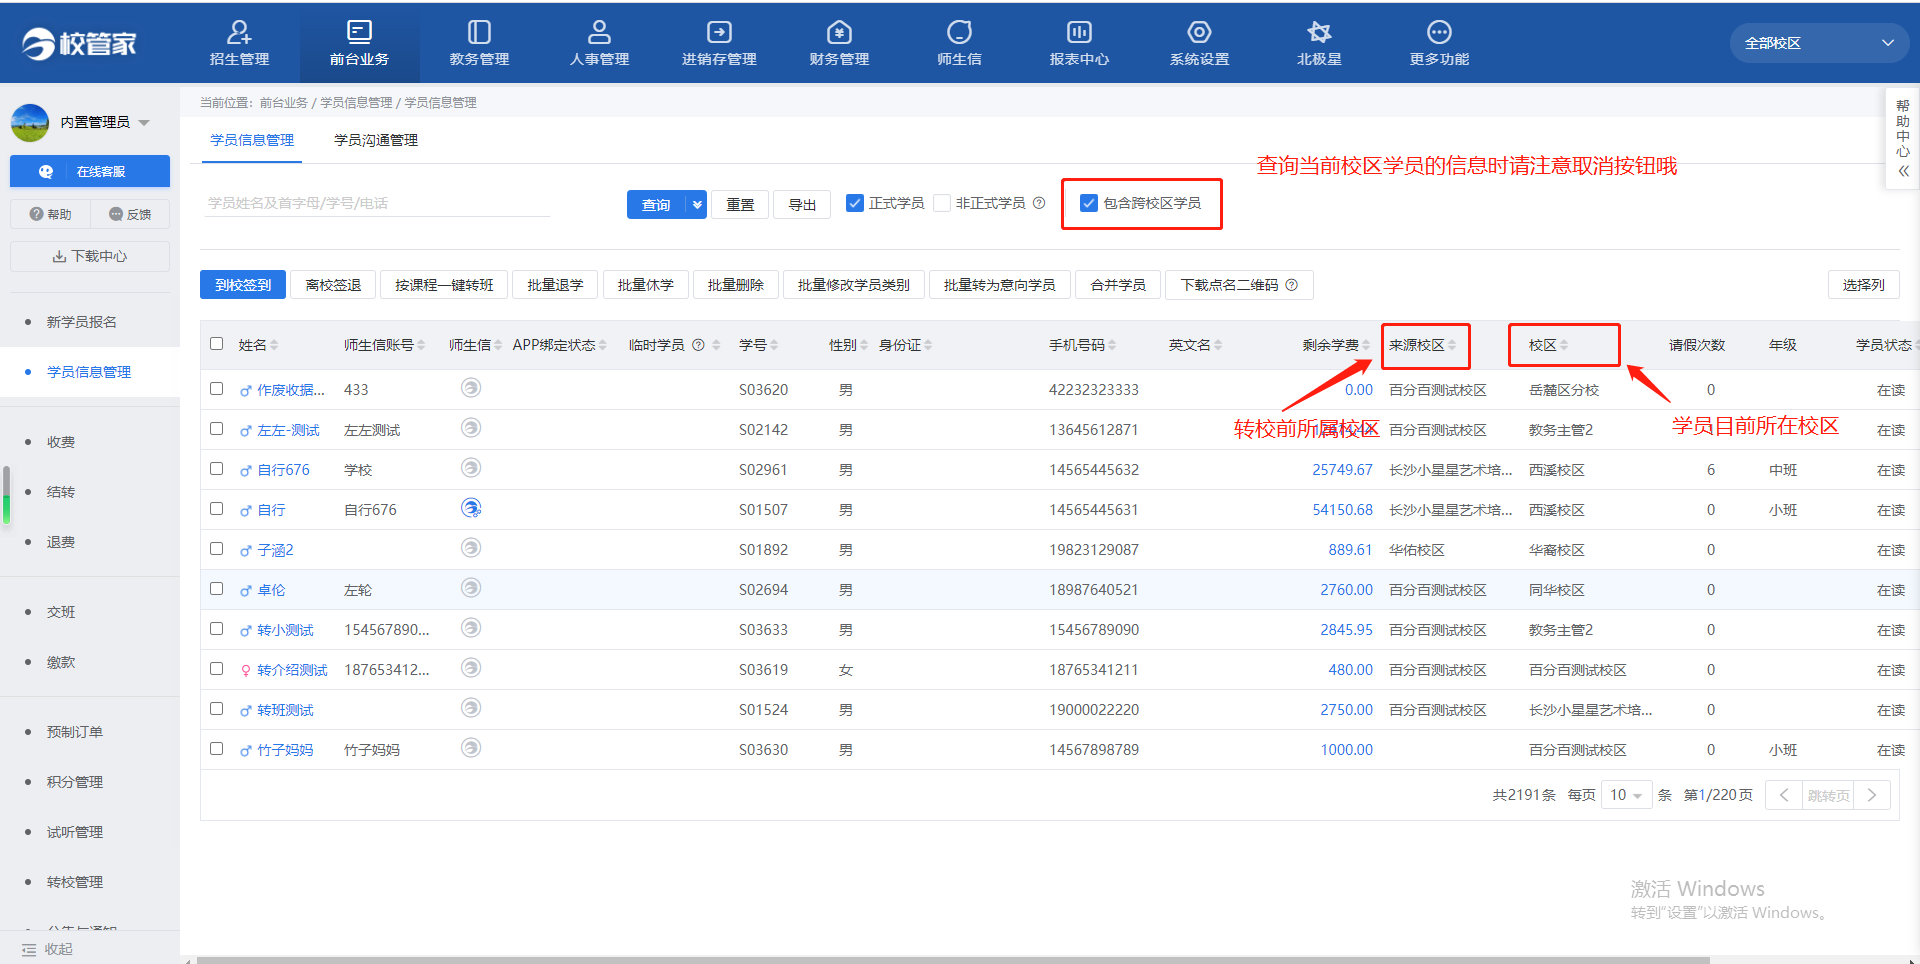Check the row for 竹子妈妈
The width and height of the screenshot is (1920, 964).
point(216,748)
